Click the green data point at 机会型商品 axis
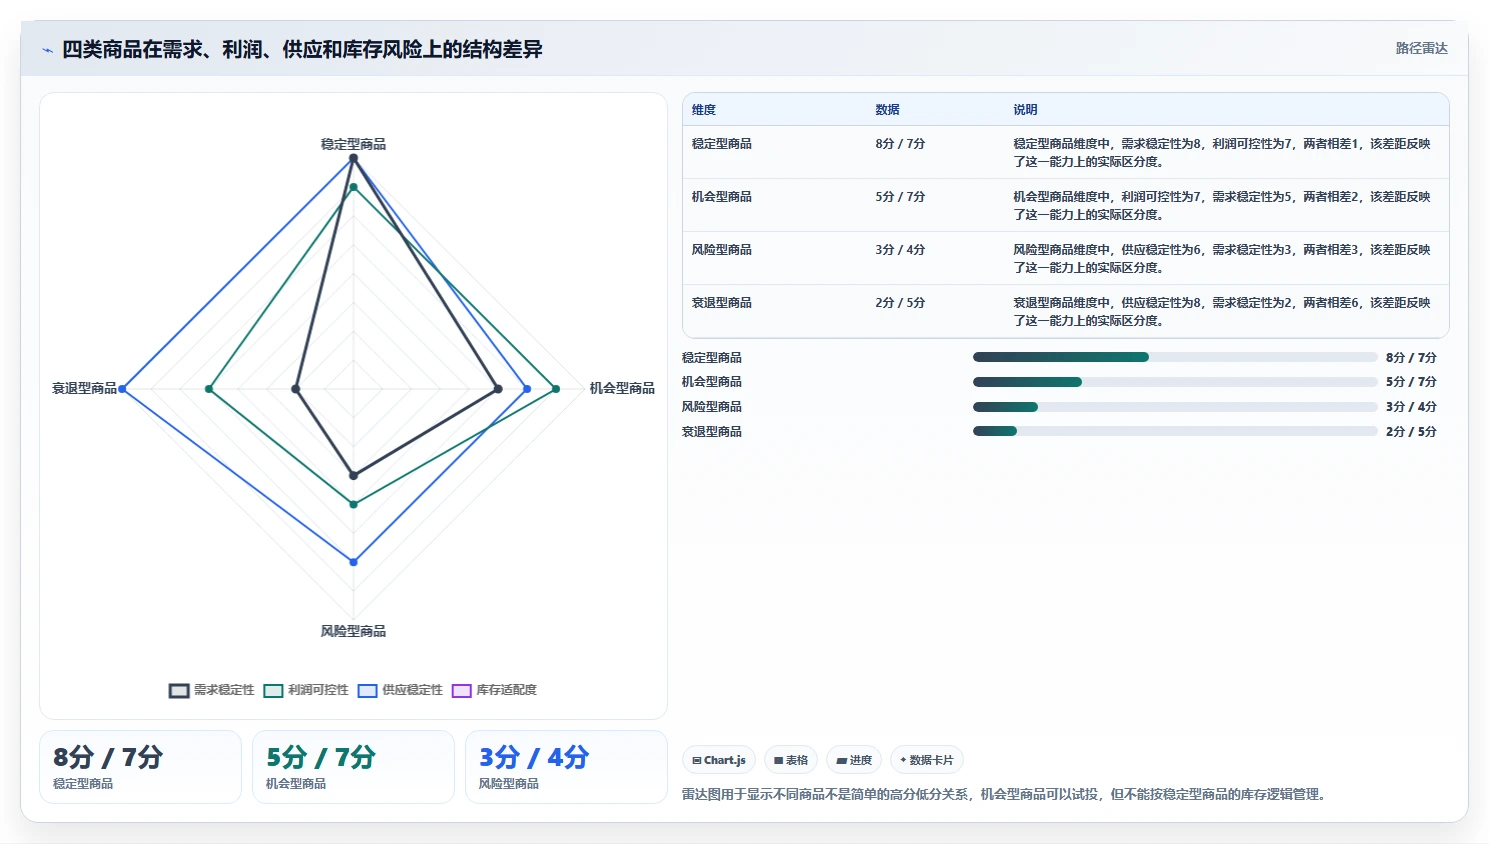 click(x=556, y=389)
